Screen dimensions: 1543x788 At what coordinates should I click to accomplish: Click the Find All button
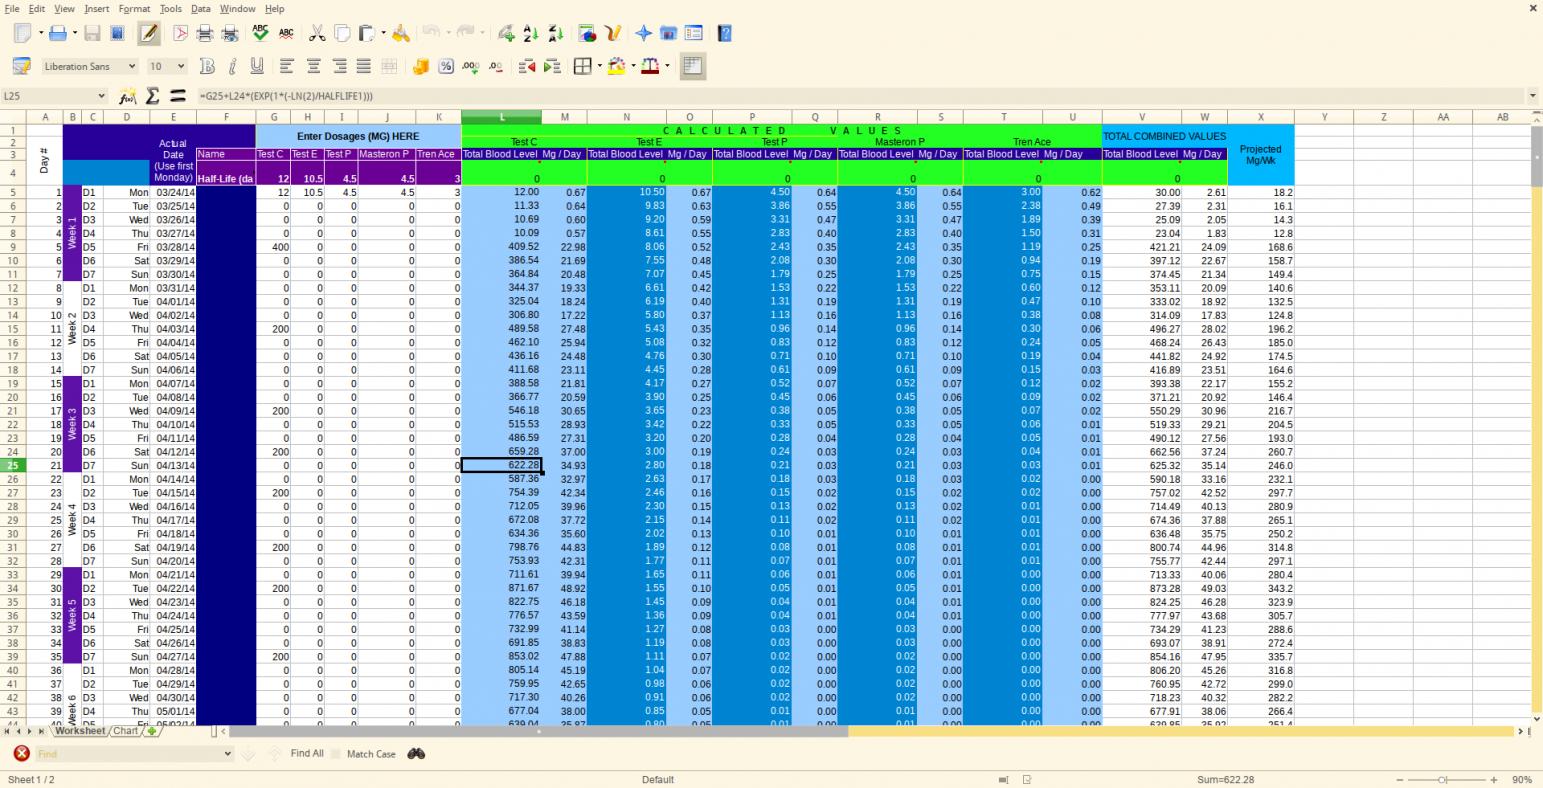[x=307, y=754]
